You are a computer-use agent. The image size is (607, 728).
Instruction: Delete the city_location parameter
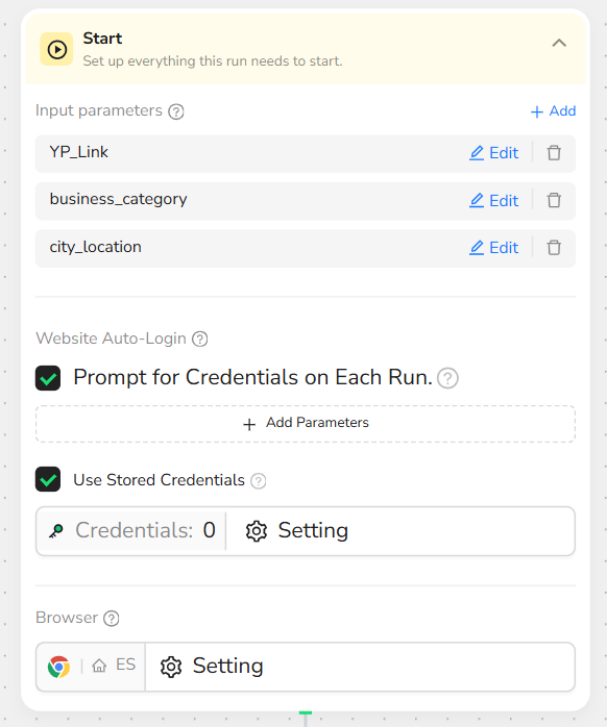pyautogui.click(x=554, y=247)
